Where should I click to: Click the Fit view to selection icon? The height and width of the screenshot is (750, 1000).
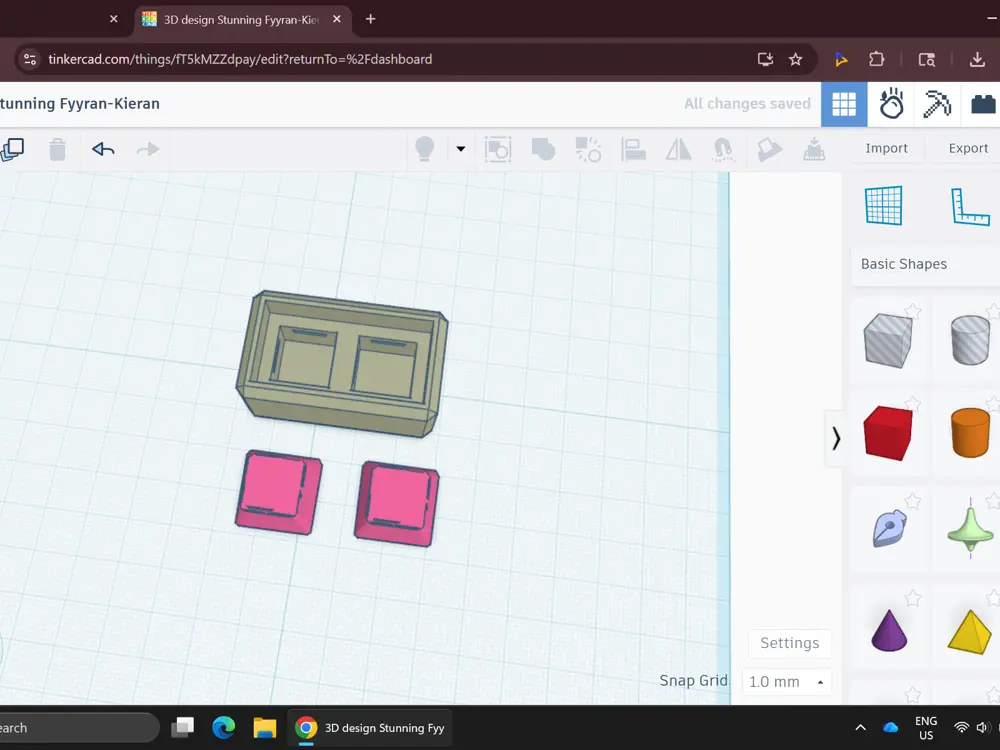497,149
